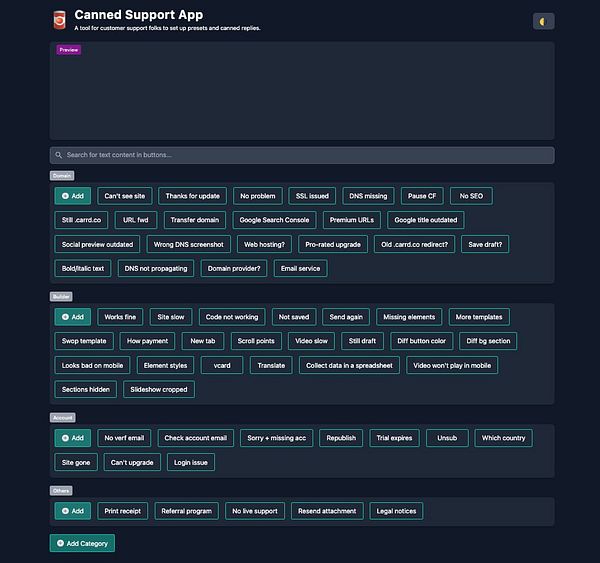Select the Account category label
This screenshot has width=600, height=563.
pos(62,418)
